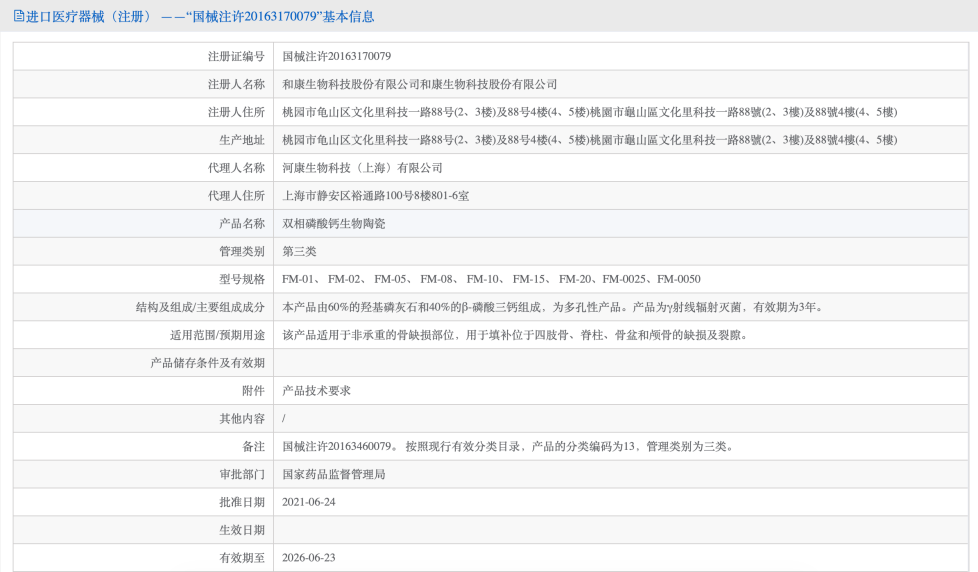Click the 进口医疗器械（注册）heading text
Viewport: 978px width, 572px height.
pyautogui.click(x=90, y=17)
